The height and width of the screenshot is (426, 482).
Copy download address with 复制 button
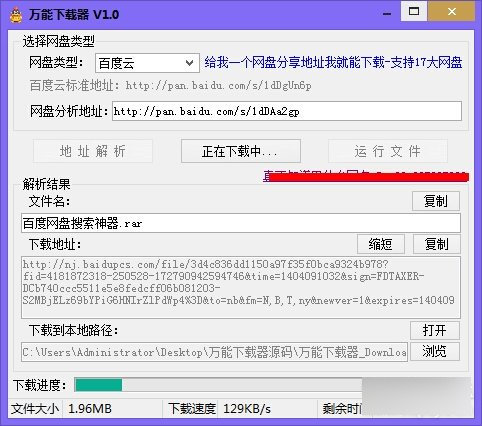point(437,244)
